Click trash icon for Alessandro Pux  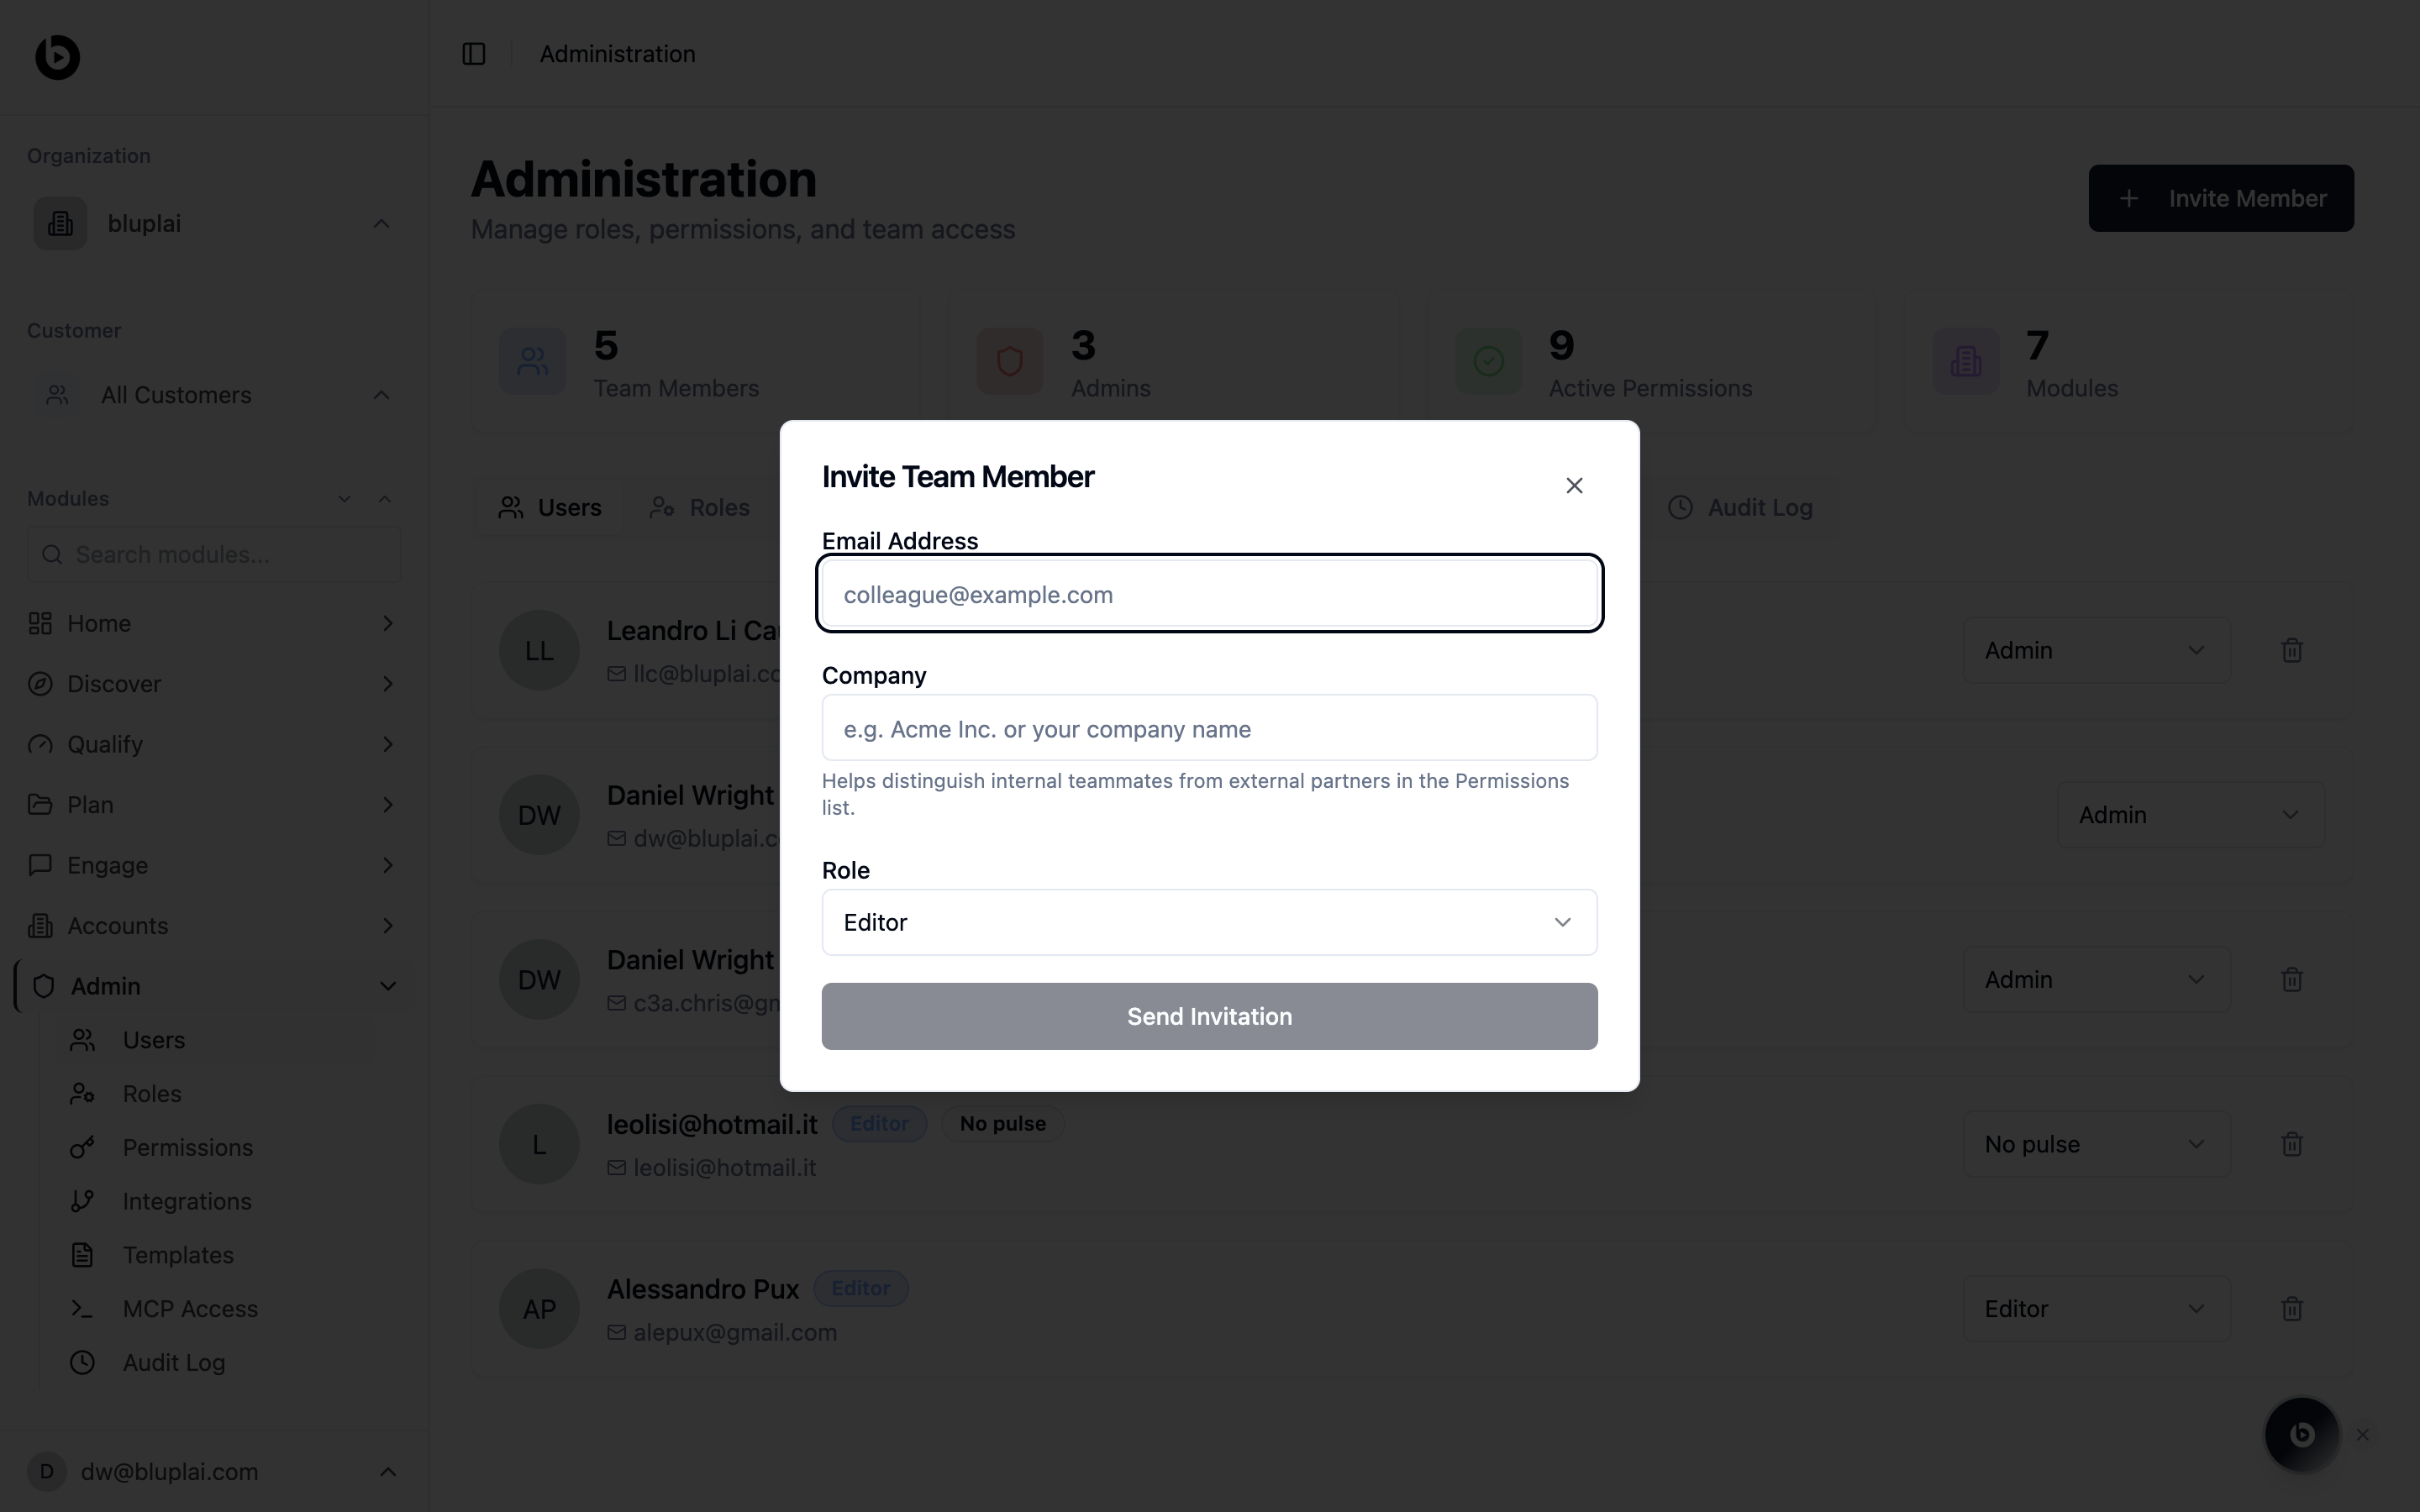click(x=2292, y=1309)
